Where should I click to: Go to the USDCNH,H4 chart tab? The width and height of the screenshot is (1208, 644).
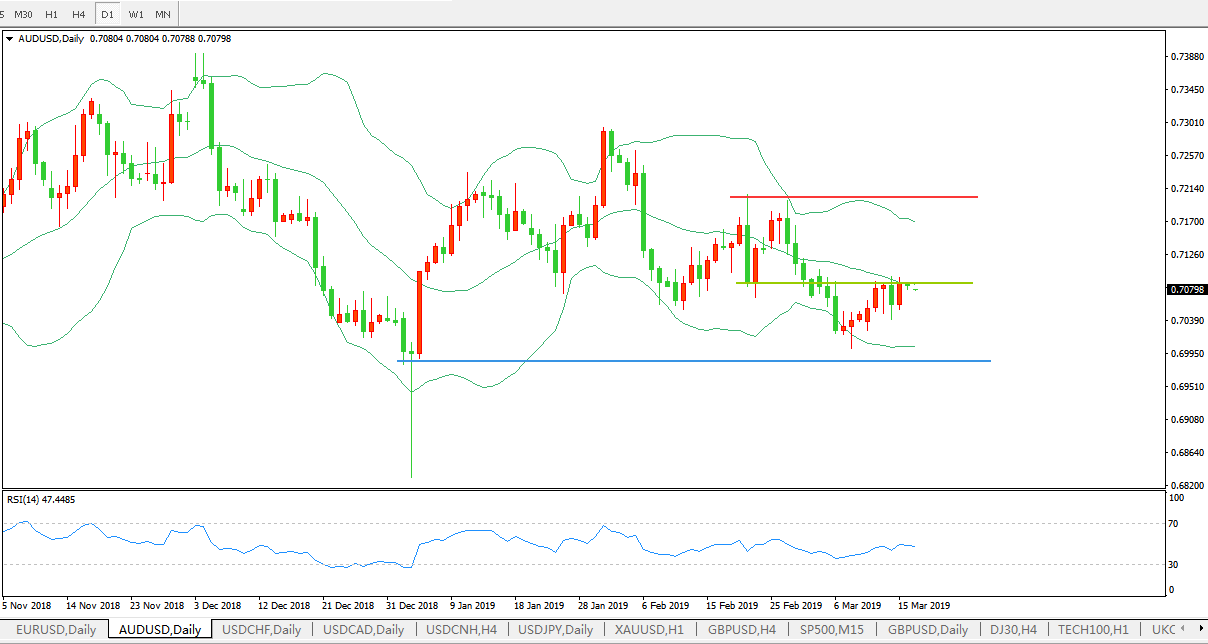click(x=461, y=630)
